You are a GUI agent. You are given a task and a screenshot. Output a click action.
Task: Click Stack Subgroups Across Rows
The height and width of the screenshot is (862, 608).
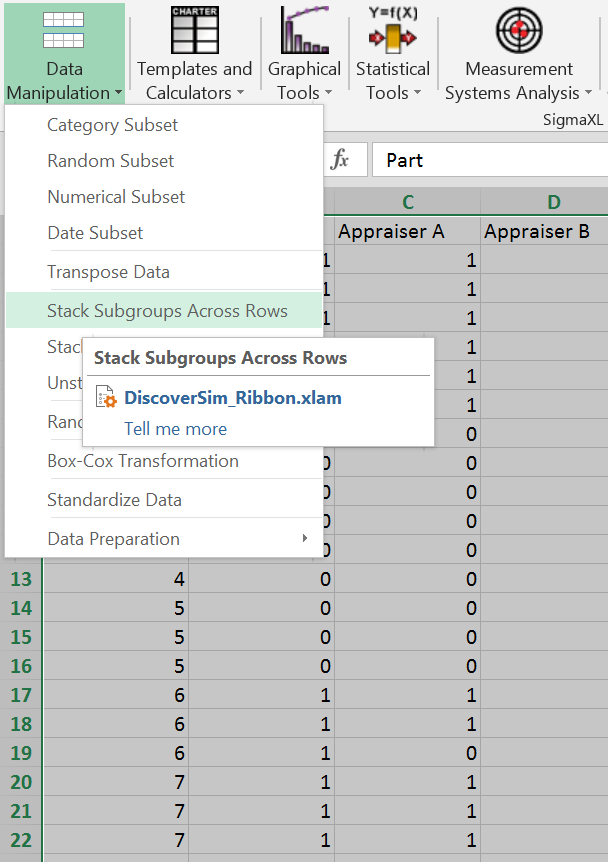[x=167, y=311]
